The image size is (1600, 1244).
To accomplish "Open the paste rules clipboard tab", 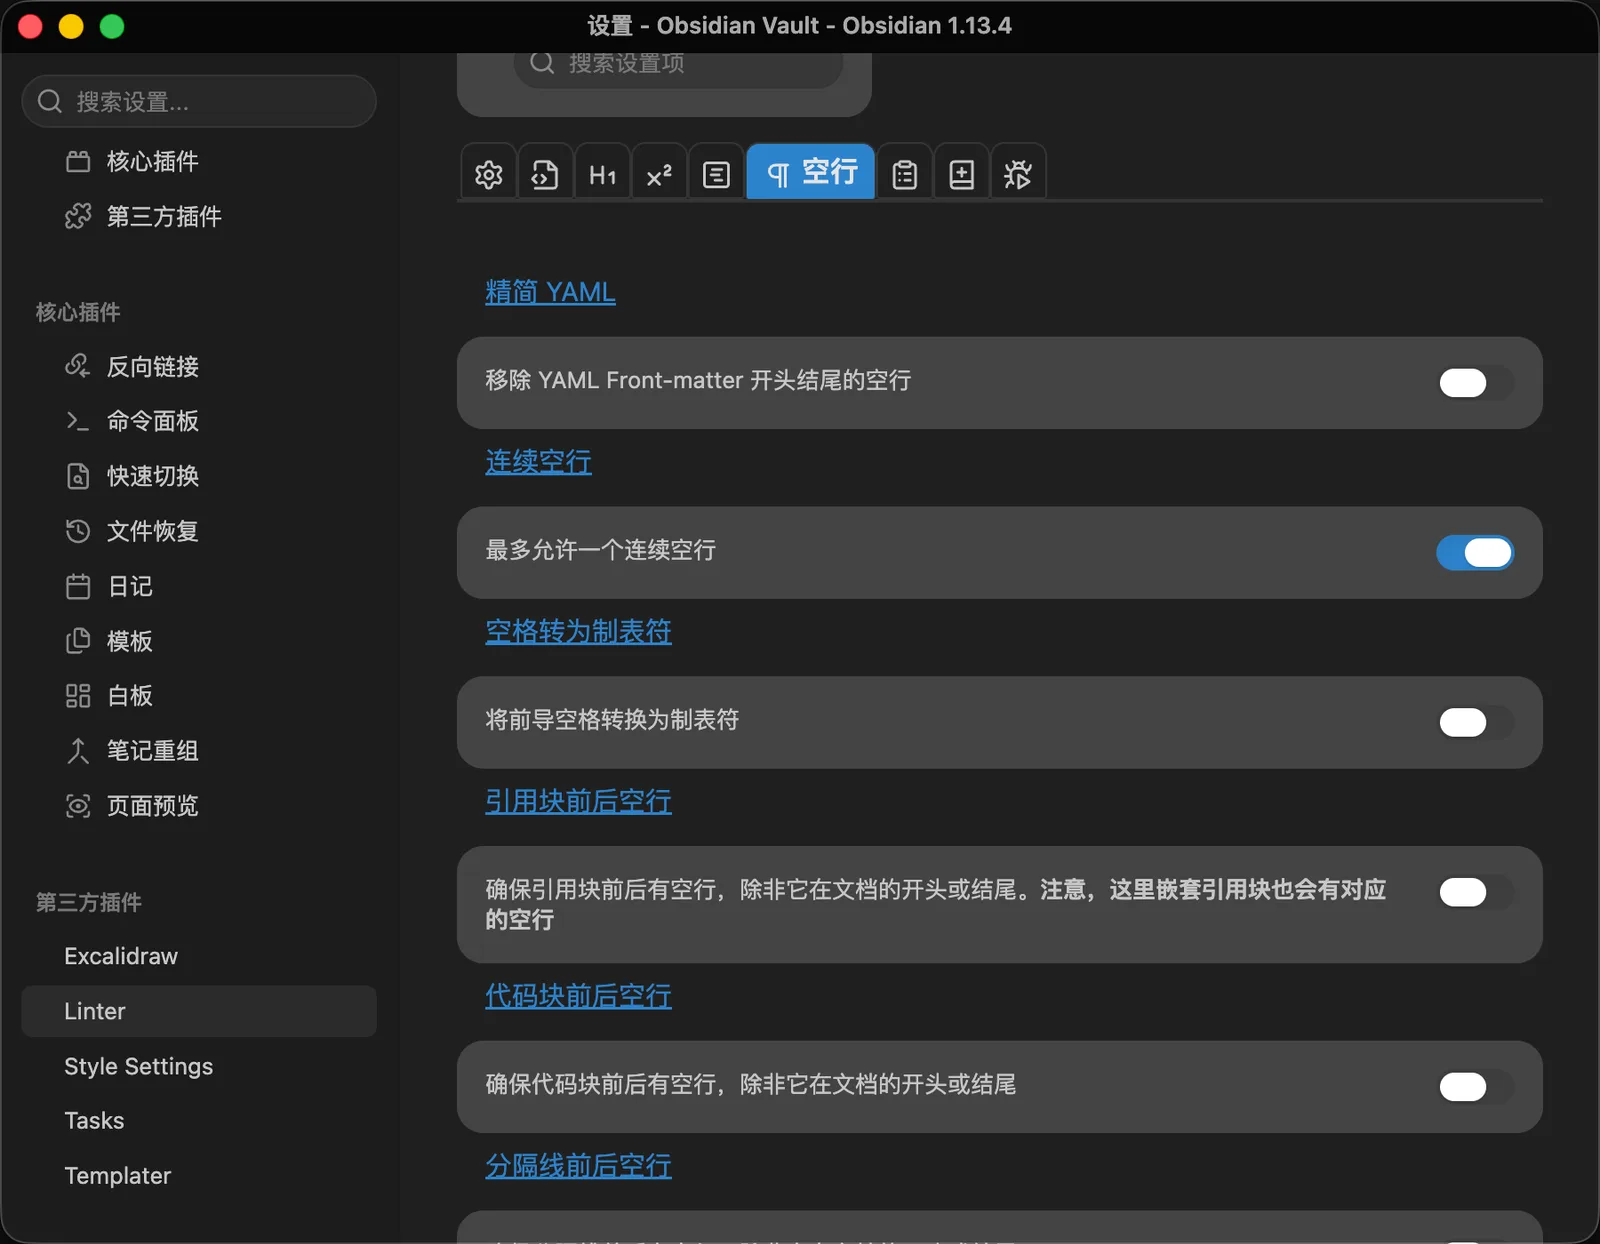I will tap(905, 174).
